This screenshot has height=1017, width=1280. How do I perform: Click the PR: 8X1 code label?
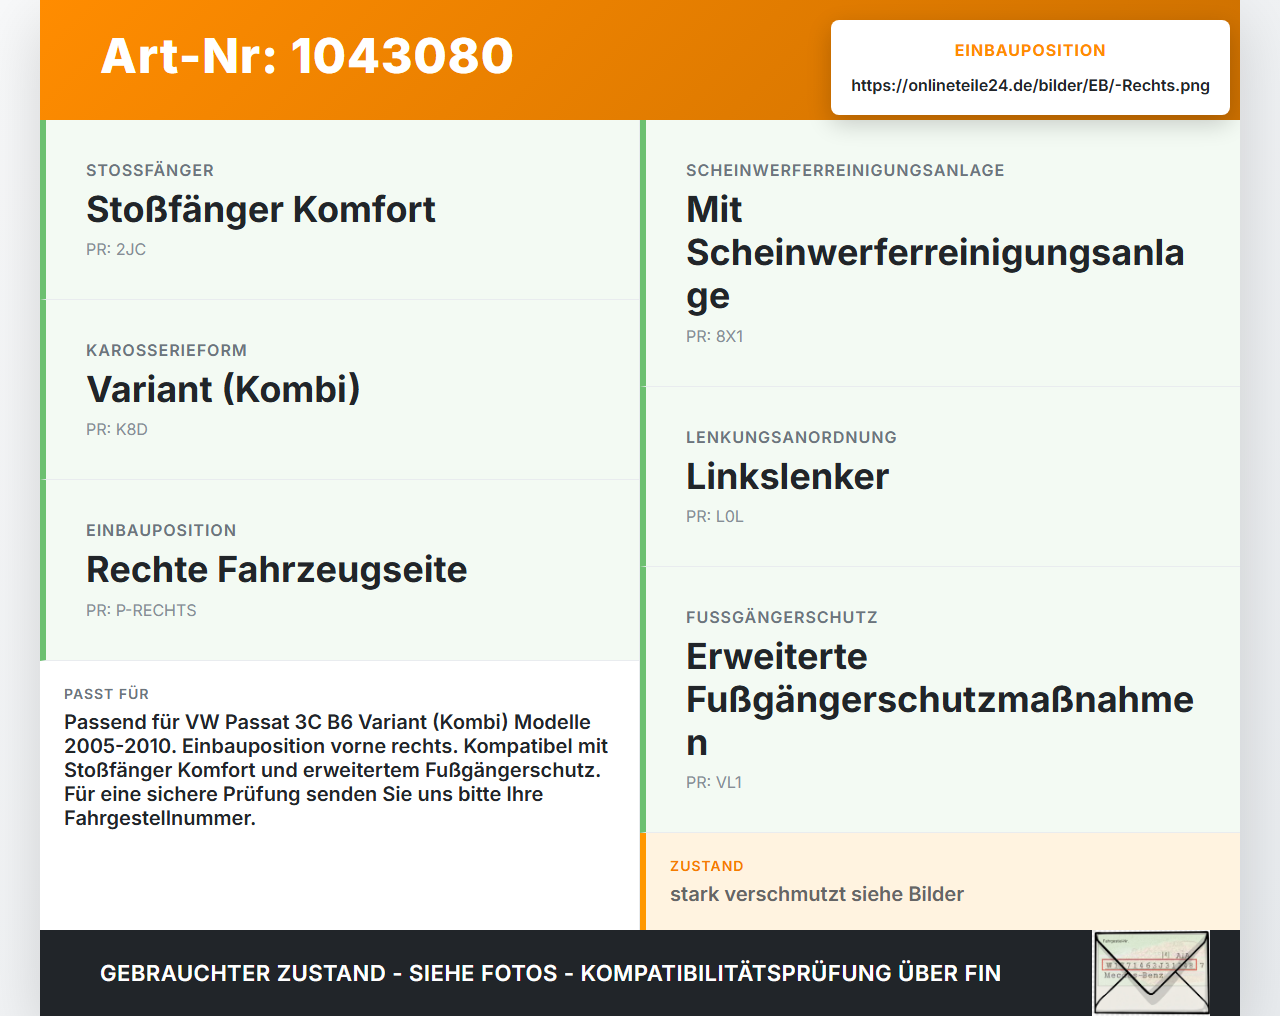[x=715, y=337]
